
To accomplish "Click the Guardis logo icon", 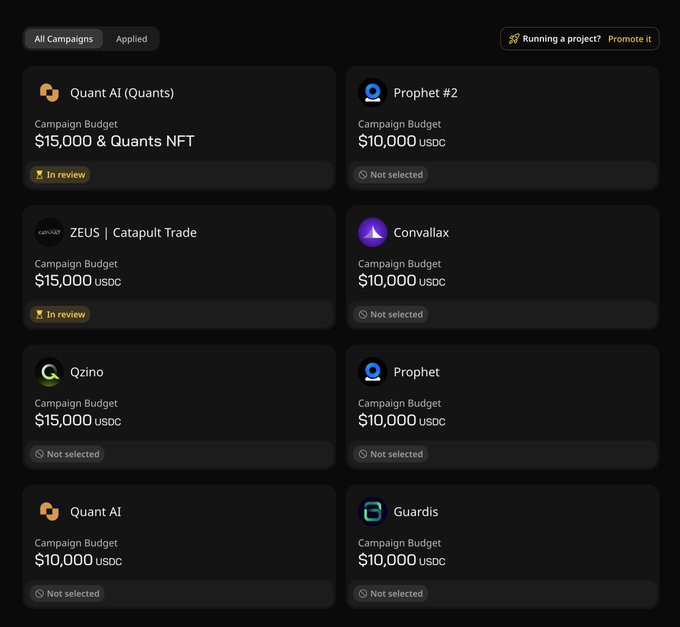I will [x=373, y=512].
